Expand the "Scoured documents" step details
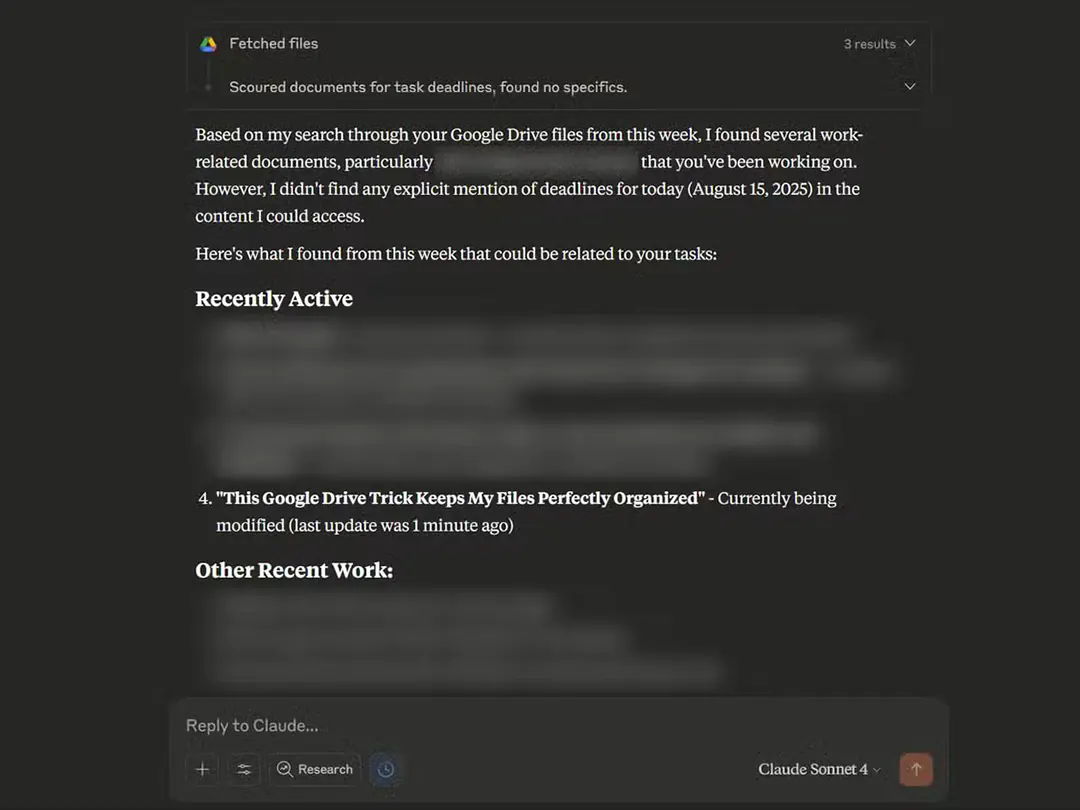 point(909,87)
